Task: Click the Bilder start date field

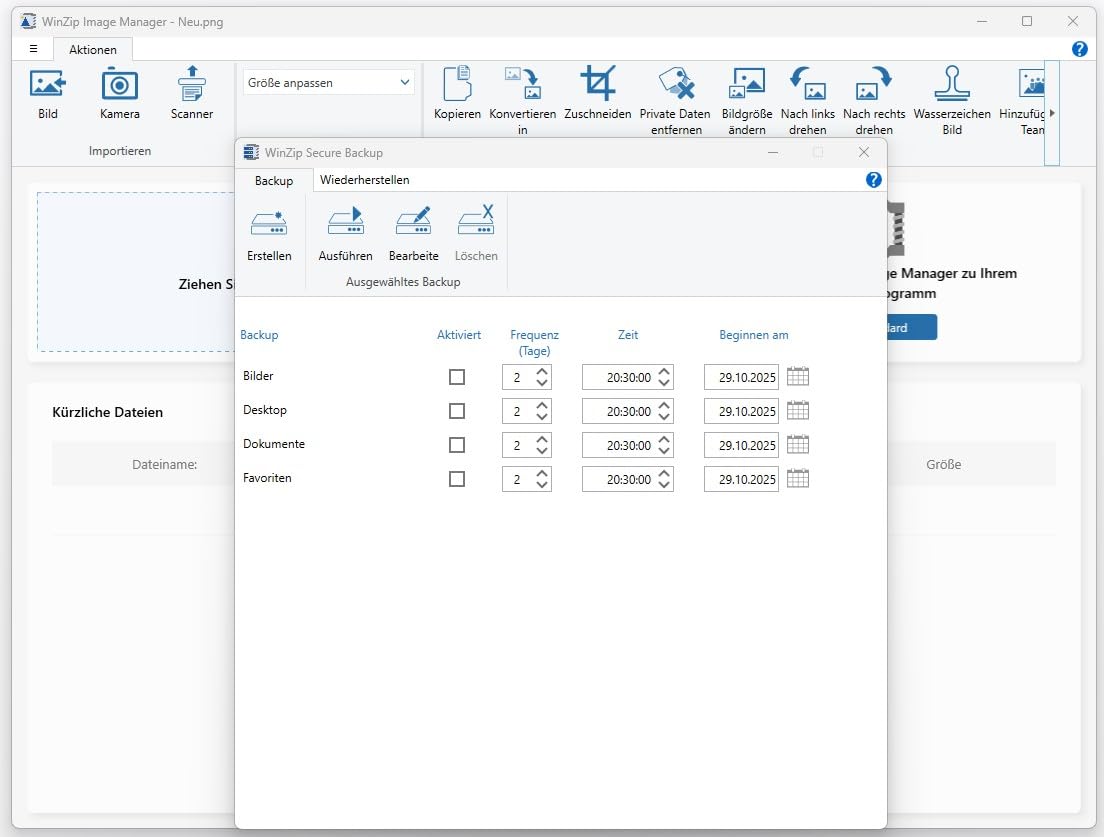Action: [x=741, y=377]
